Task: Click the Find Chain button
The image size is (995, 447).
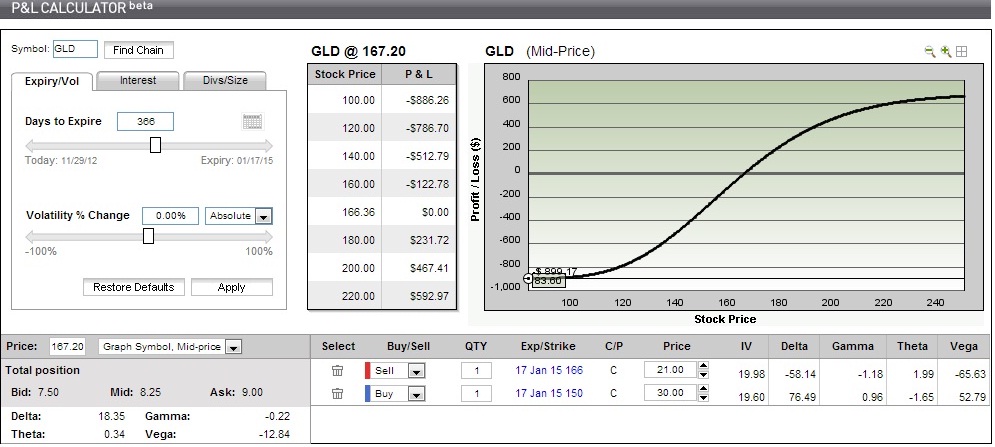Action: tap(138, 50)
